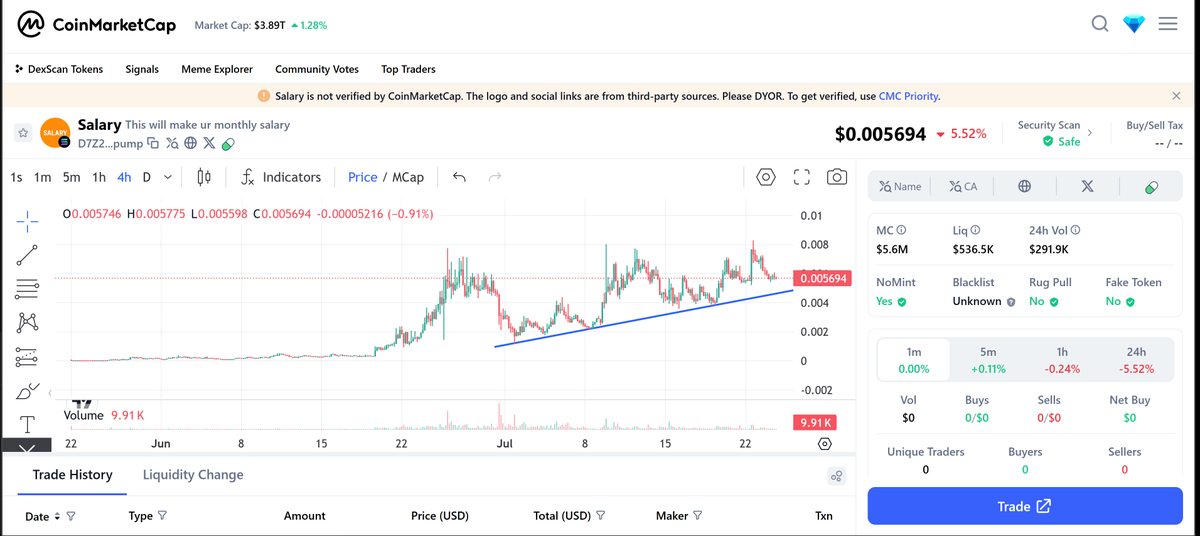Click green pill link in info panel
The image size is (1200, 536).
pyautogui.click(x=1150, y=186)
